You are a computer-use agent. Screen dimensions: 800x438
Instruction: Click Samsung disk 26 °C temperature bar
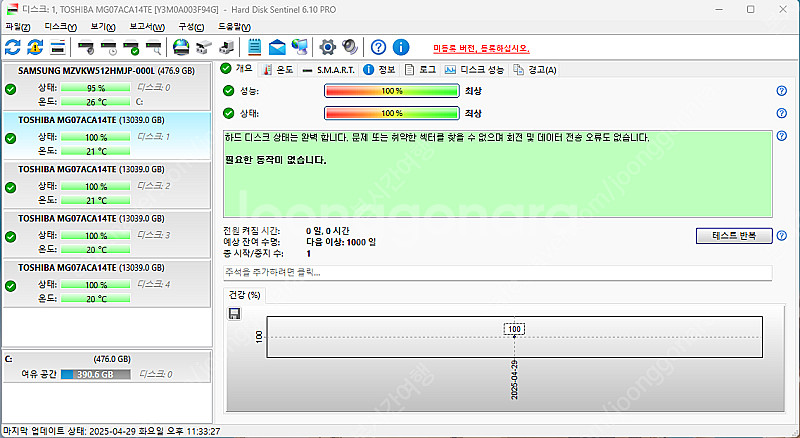[x=95, y=102]
